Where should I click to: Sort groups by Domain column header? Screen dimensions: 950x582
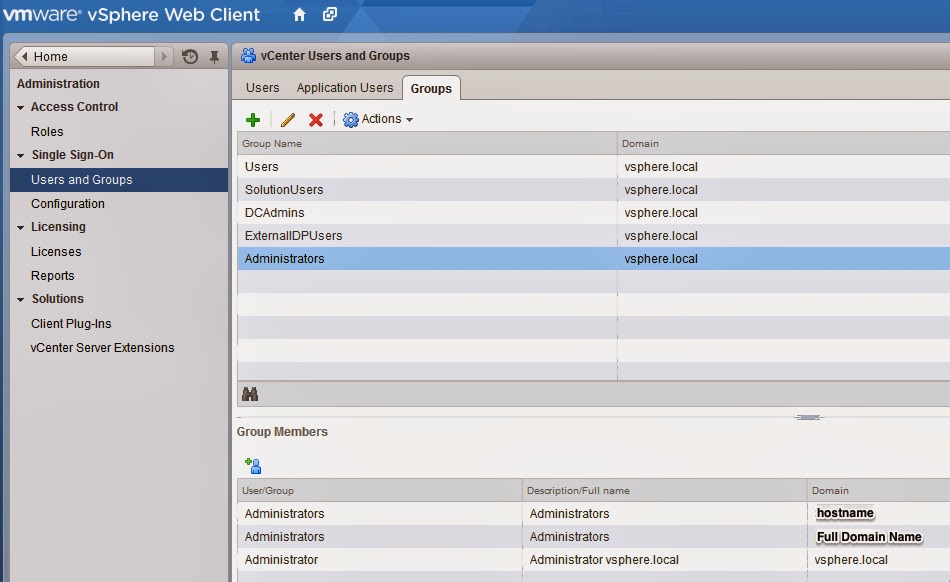[x=784, y=144]
